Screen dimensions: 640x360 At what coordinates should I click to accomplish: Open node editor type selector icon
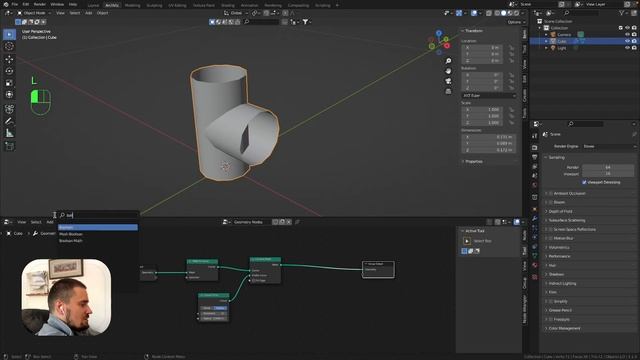[x=8, y=222]
